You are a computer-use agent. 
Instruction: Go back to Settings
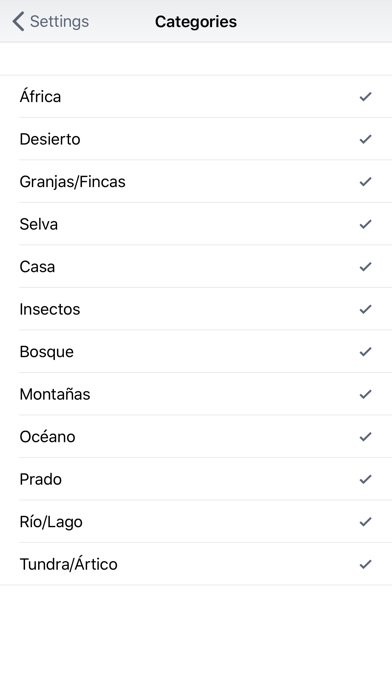(x=51, y=21)
